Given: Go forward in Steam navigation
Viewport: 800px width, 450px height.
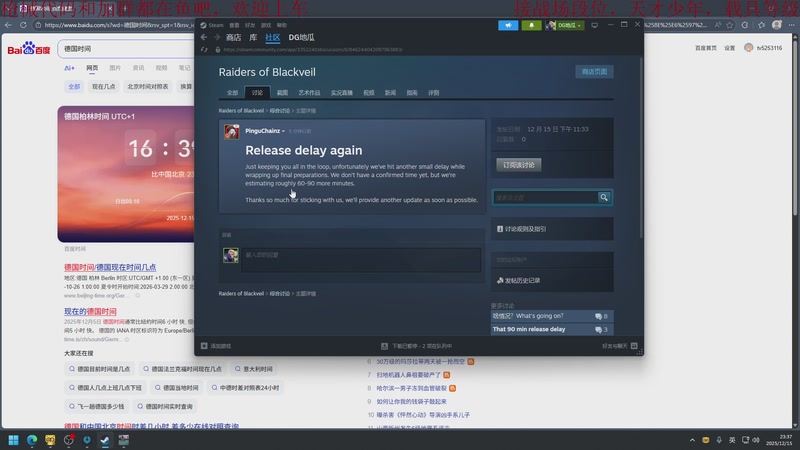Looking at the screenshot, I should point(217,37).
